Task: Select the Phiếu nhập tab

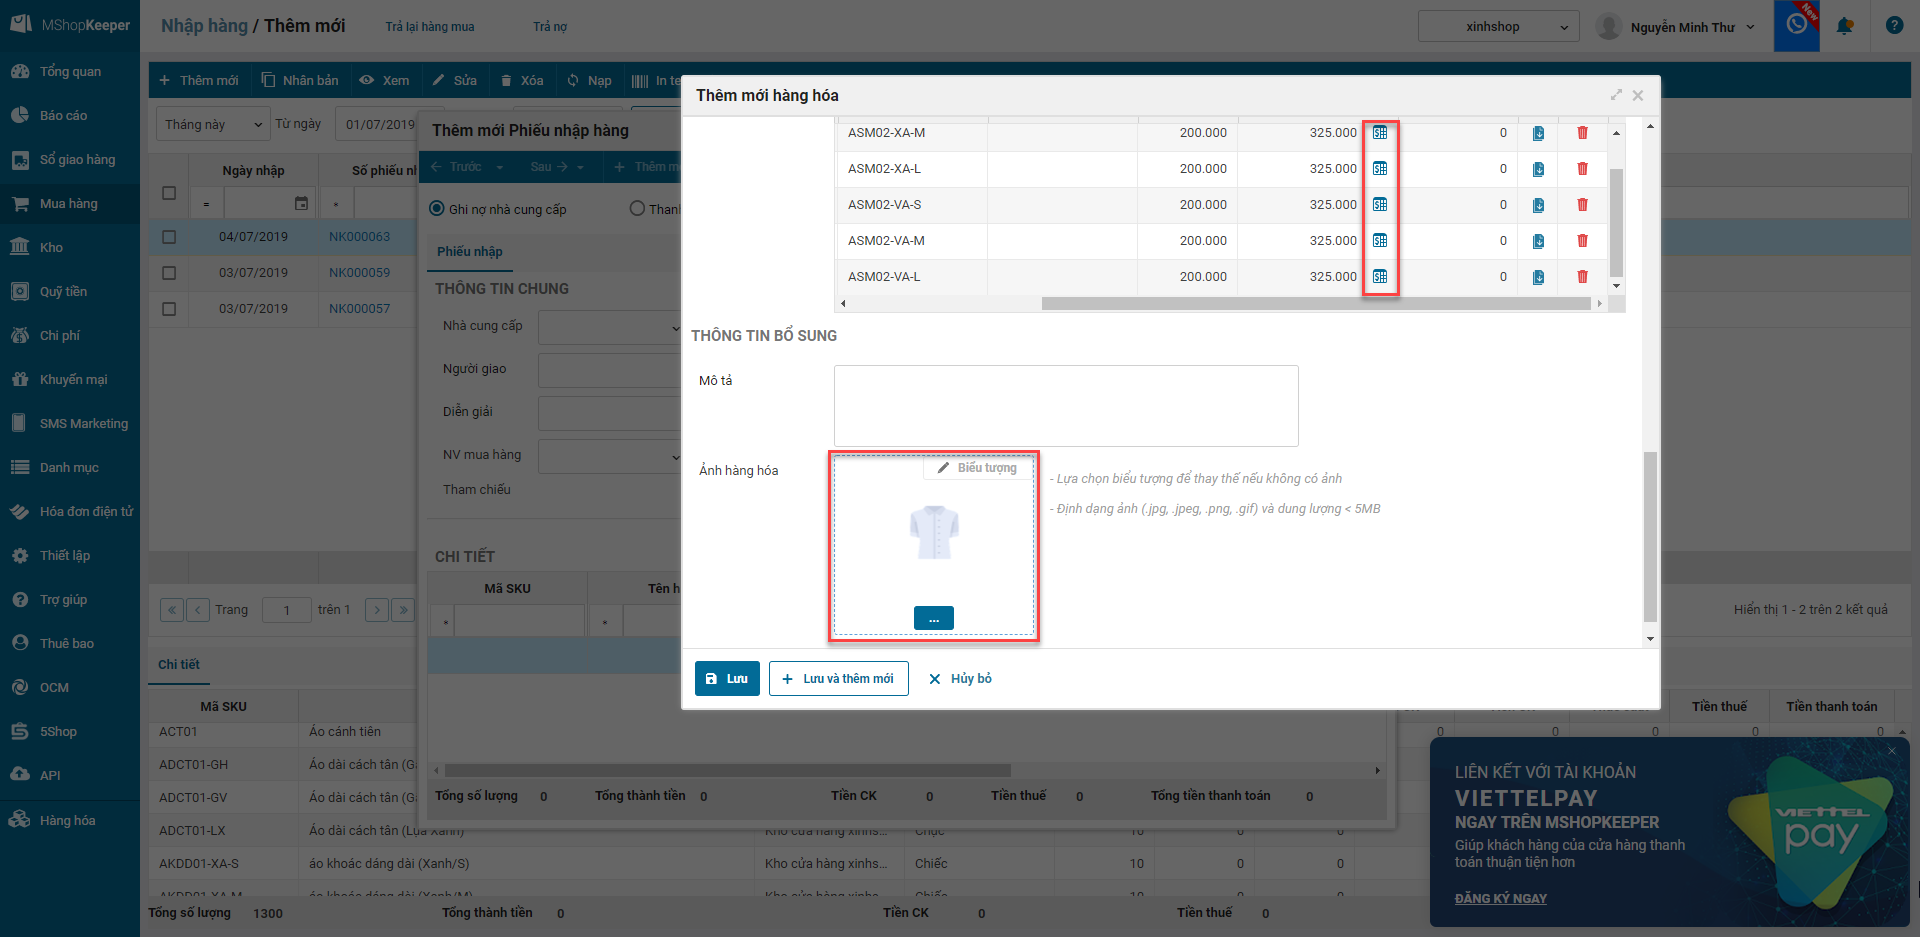Action: 470,252
